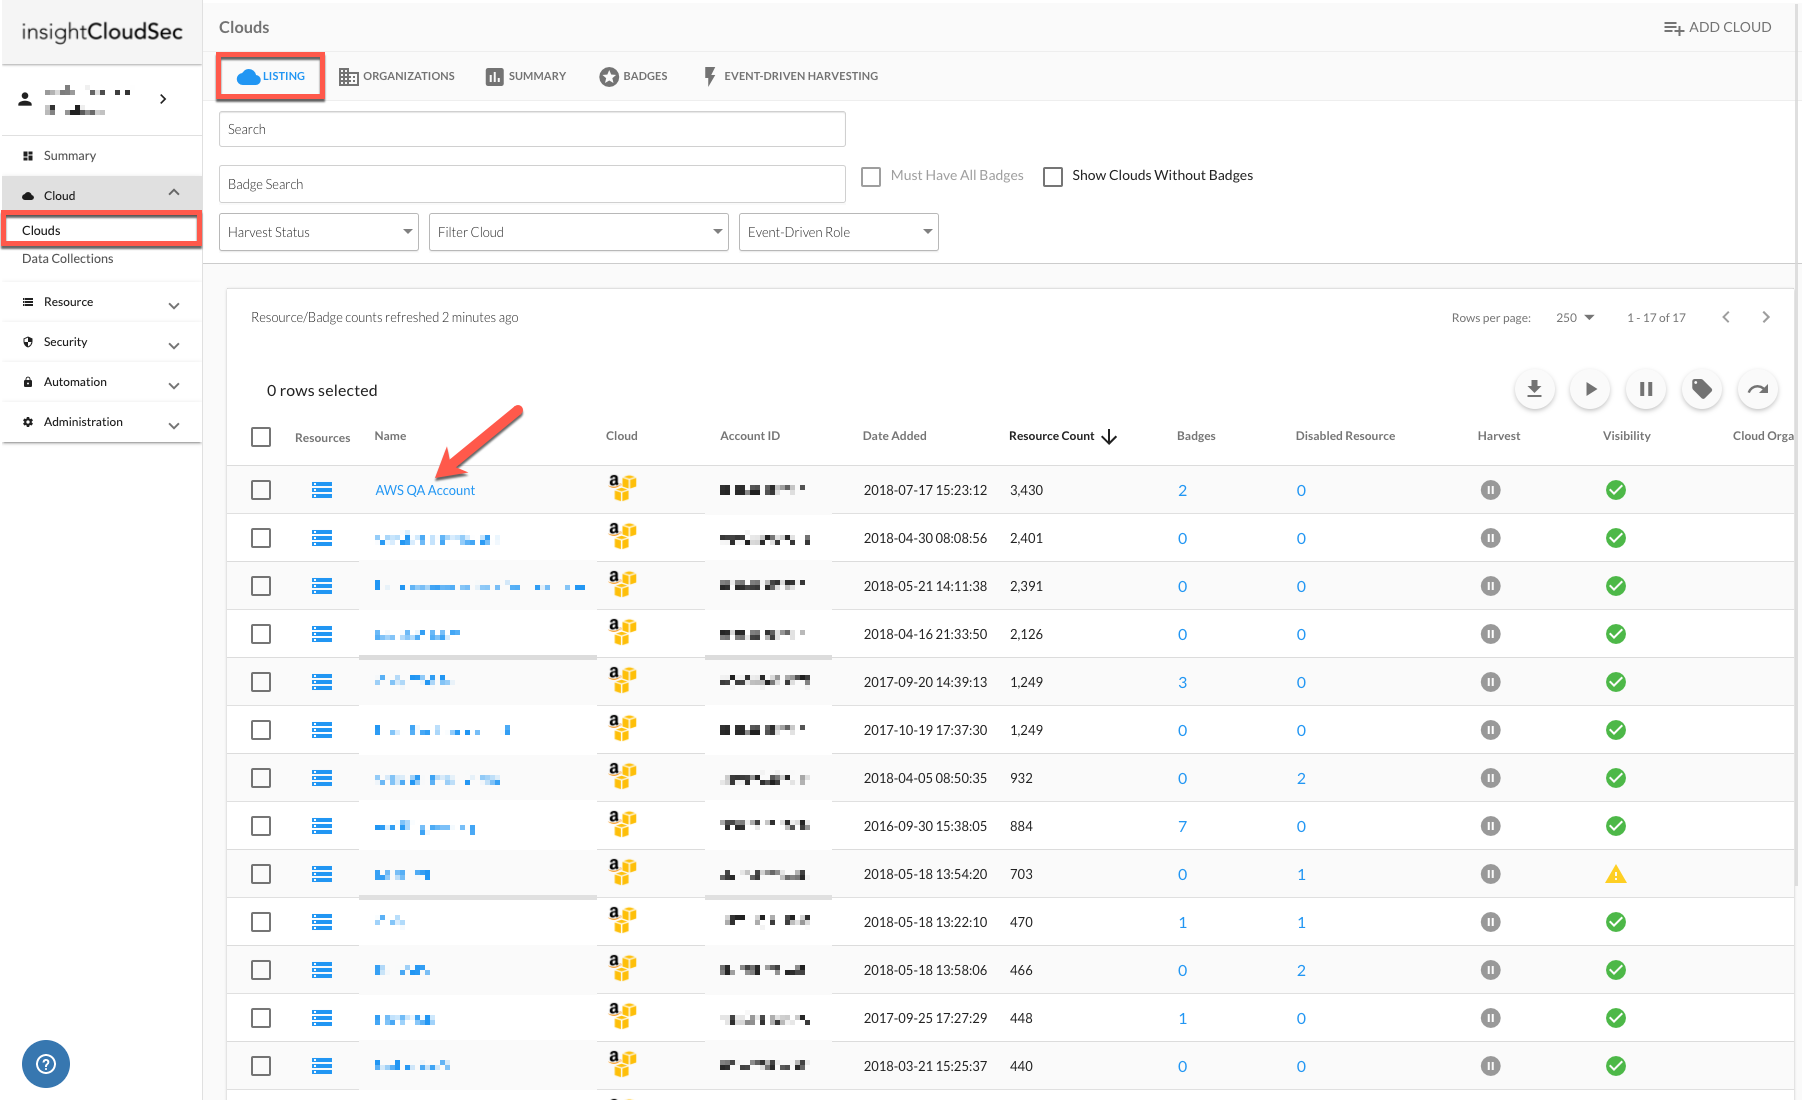Sort by the Date Added column header

coord(894,436)
